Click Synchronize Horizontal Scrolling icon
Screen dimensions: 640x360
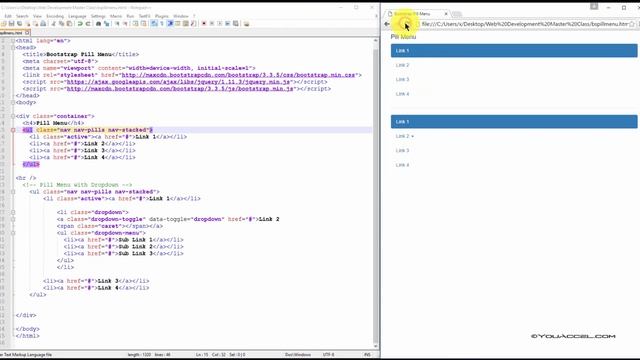click(143, 24)
